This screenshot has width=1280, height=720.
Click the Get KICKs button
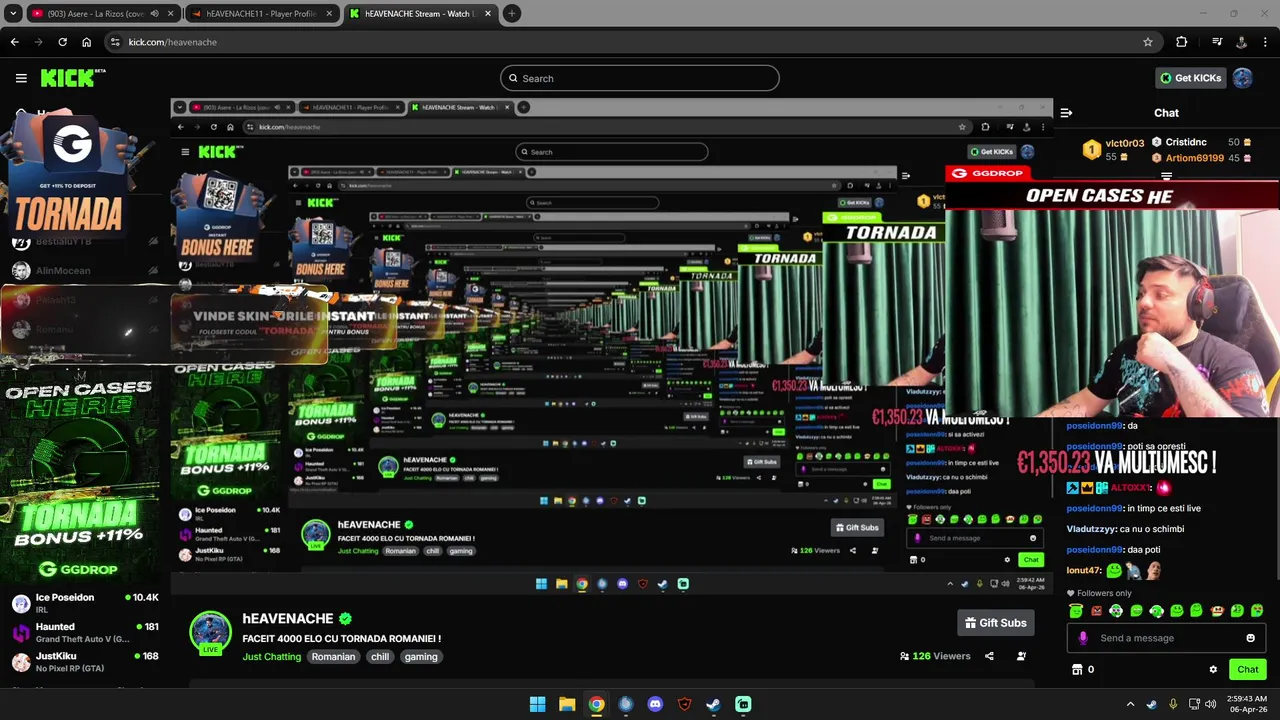[x=1190, y=78]
